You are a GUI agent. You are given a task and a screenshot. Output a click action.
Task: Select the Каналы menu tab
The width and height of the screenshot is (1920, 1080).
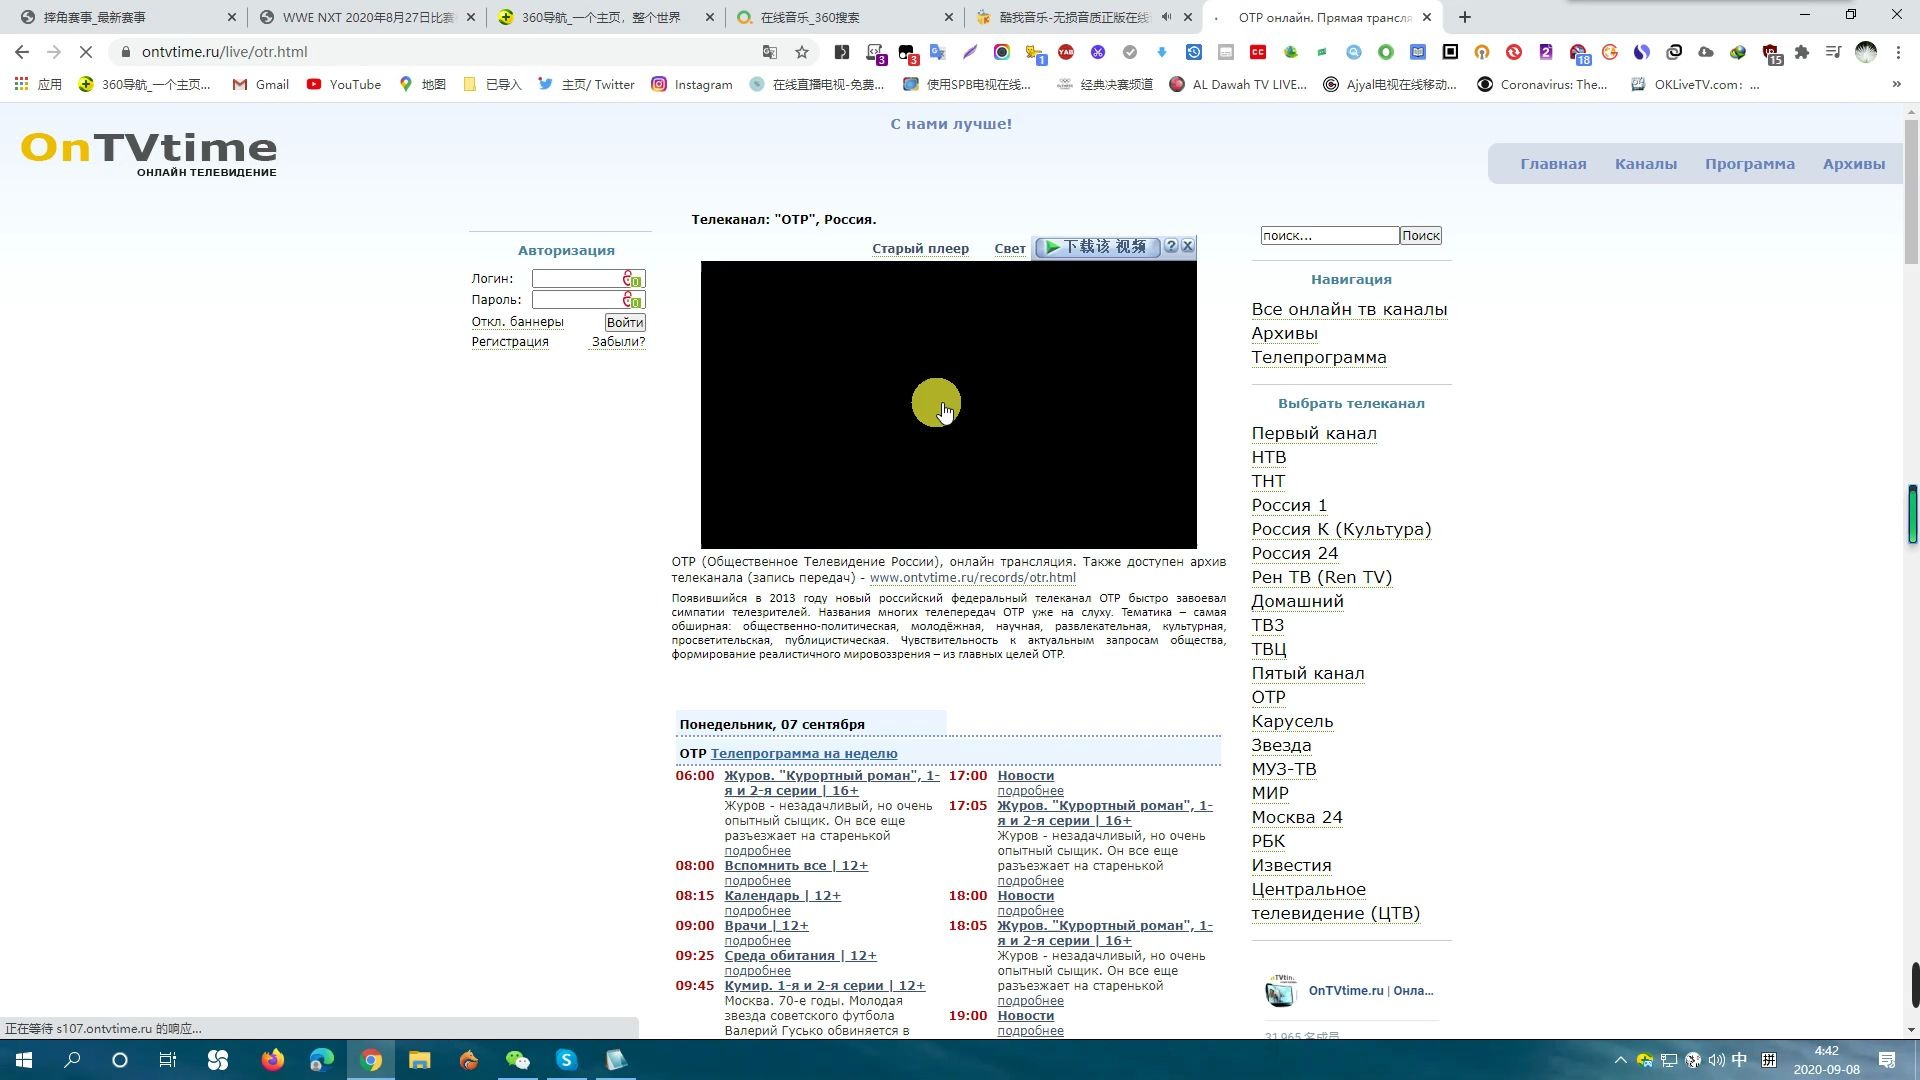pos(1648,162)
